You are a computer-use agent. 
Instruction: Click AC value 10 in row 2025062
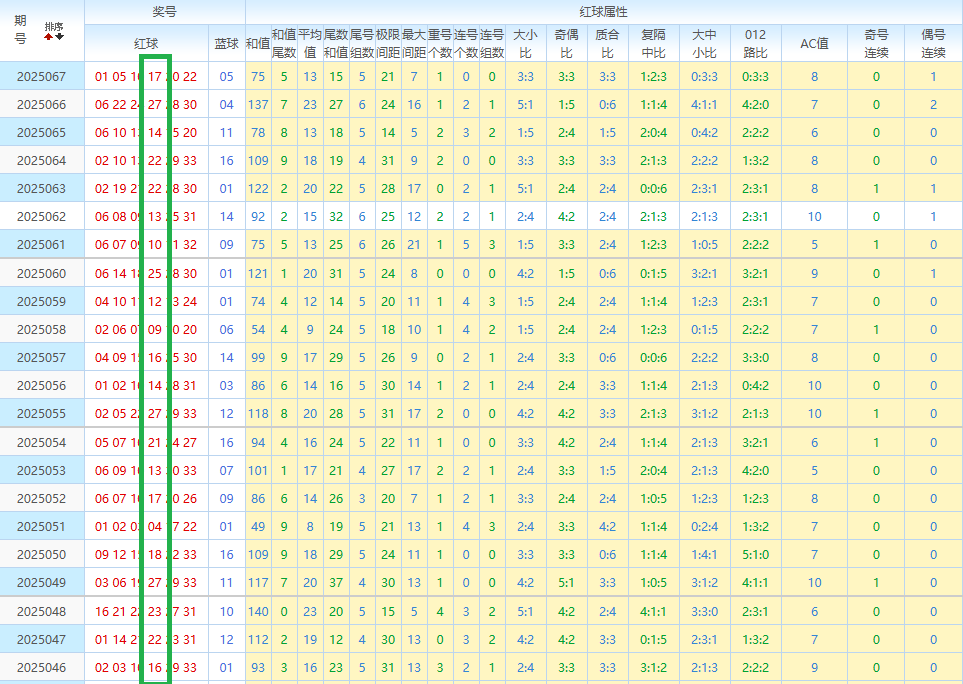pyautogui.click(x=814, y=217)
